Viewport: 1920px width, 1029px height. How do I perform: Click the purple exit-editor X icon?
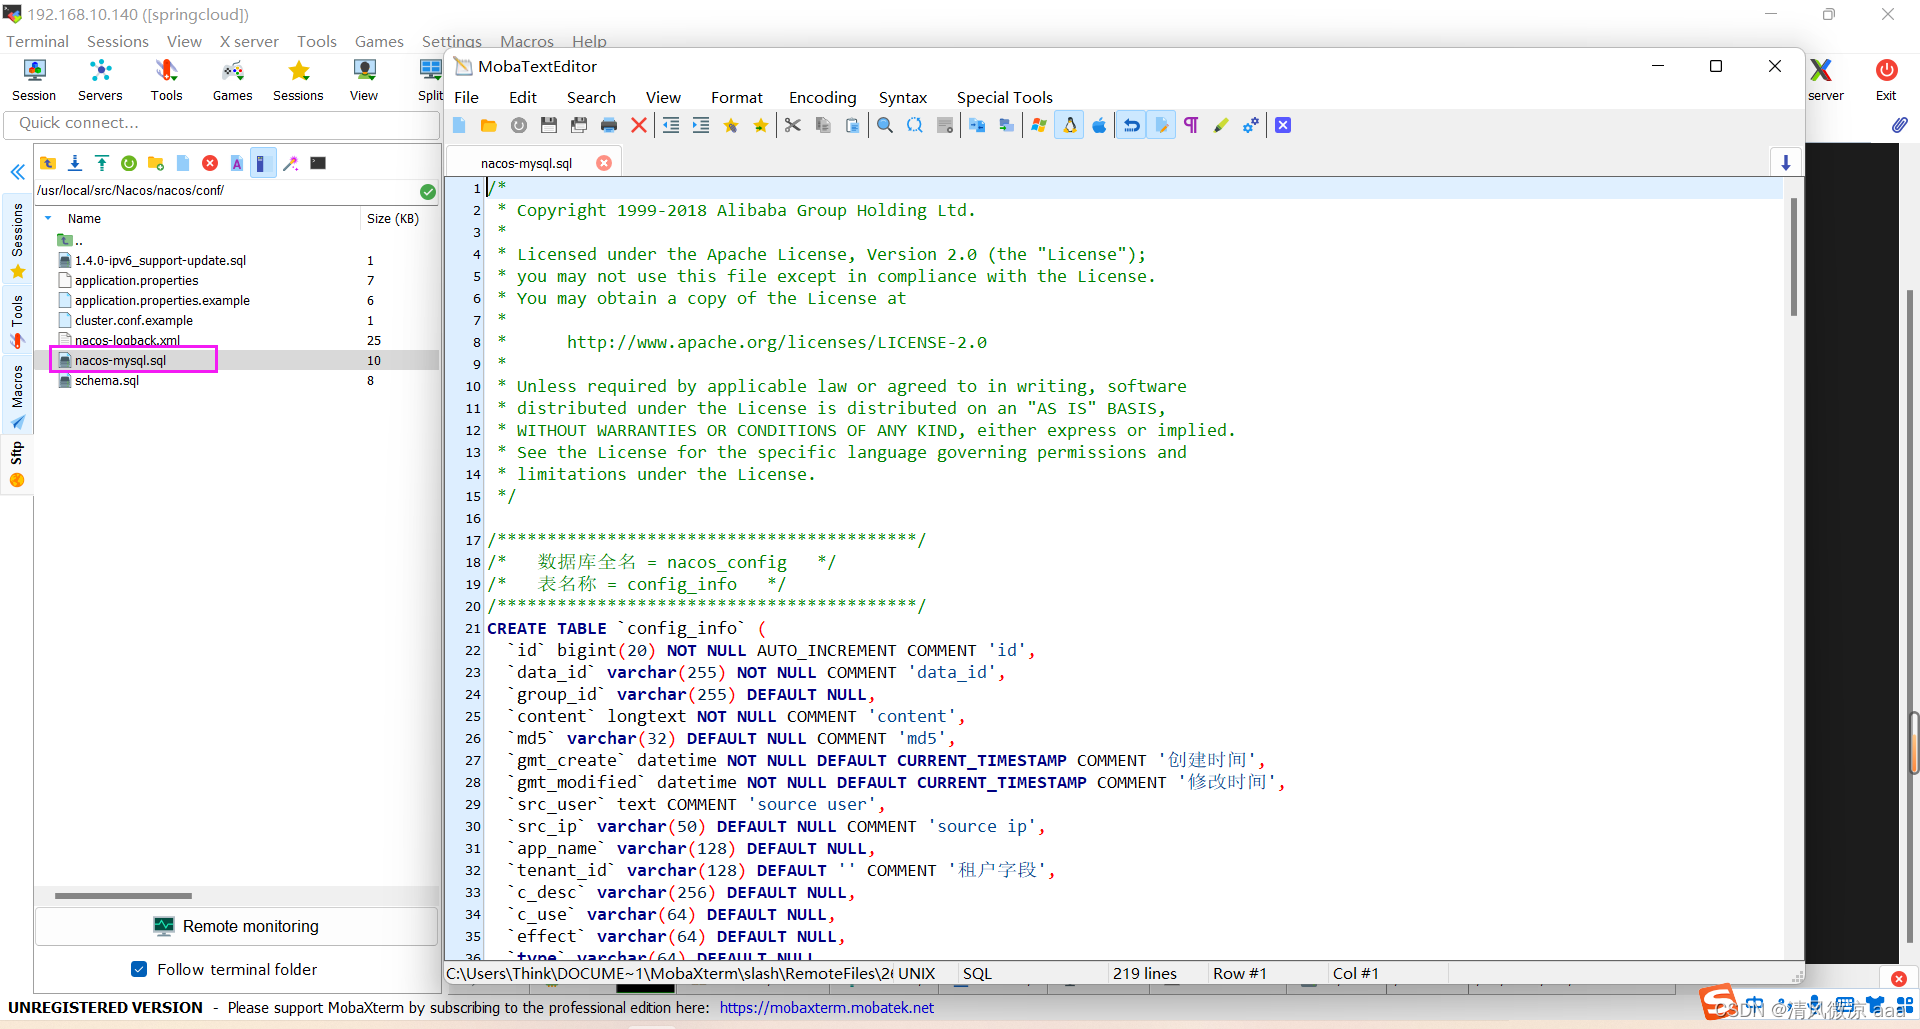(x=1283, y=125)
